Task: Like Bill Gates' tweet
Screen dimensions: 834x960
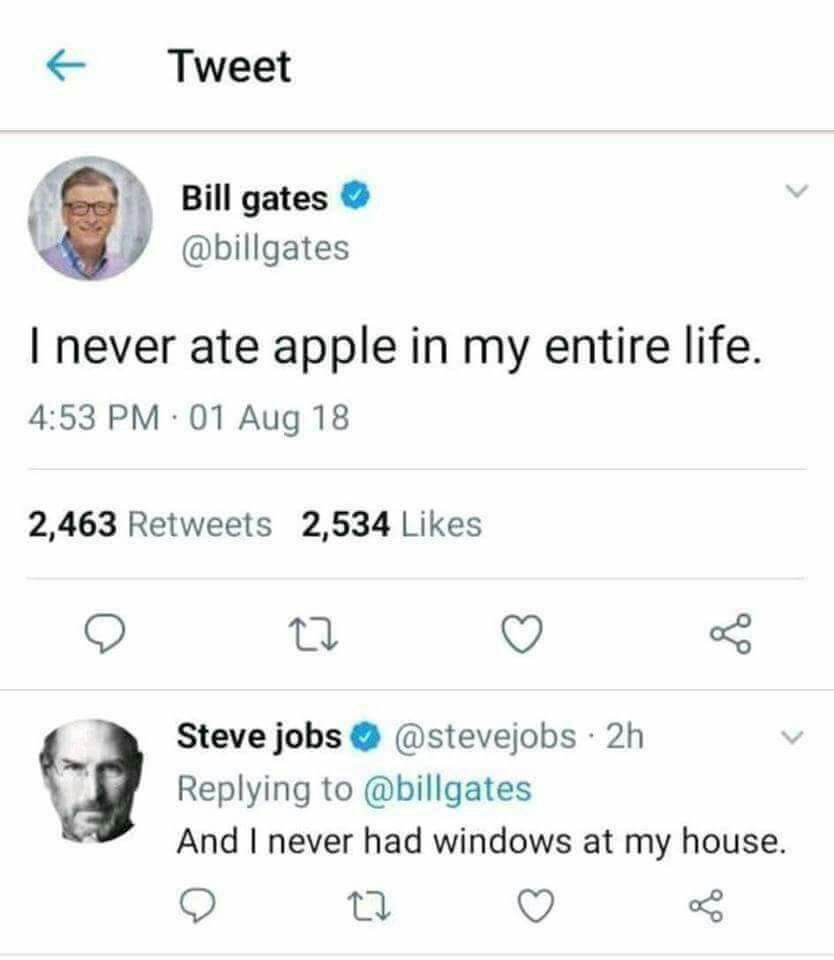Action: [522, 632]
